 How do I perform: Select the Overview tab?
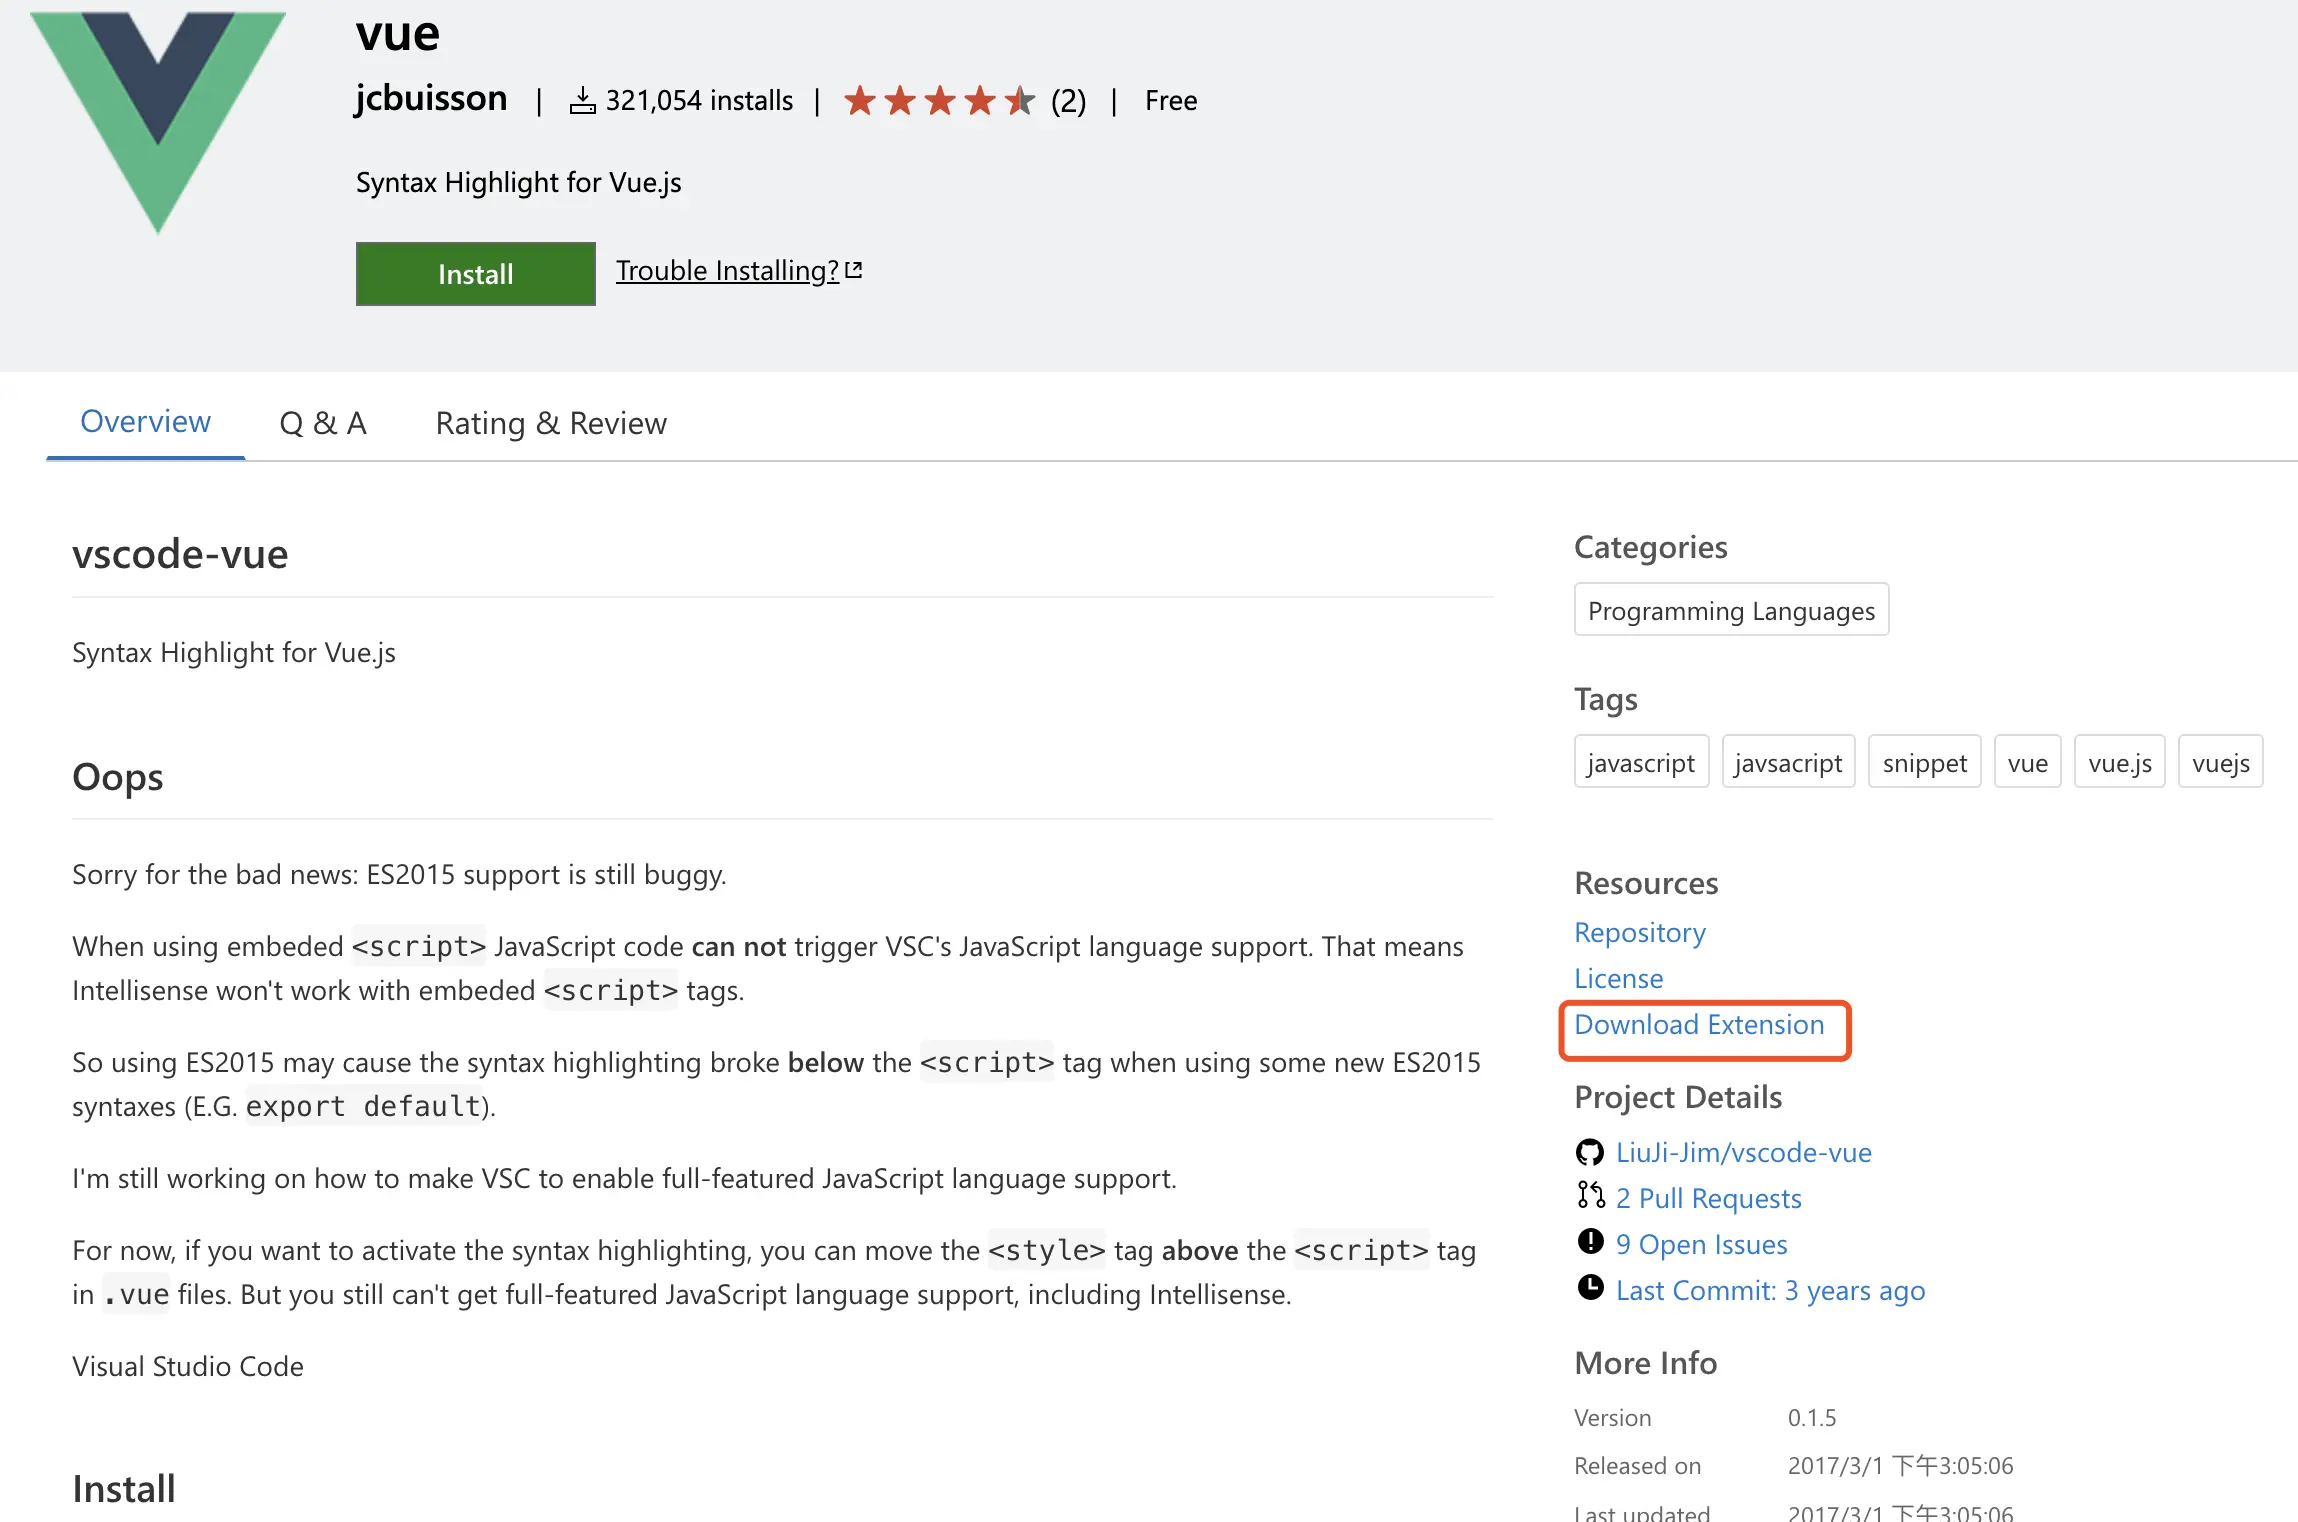[x=146, y=422]
